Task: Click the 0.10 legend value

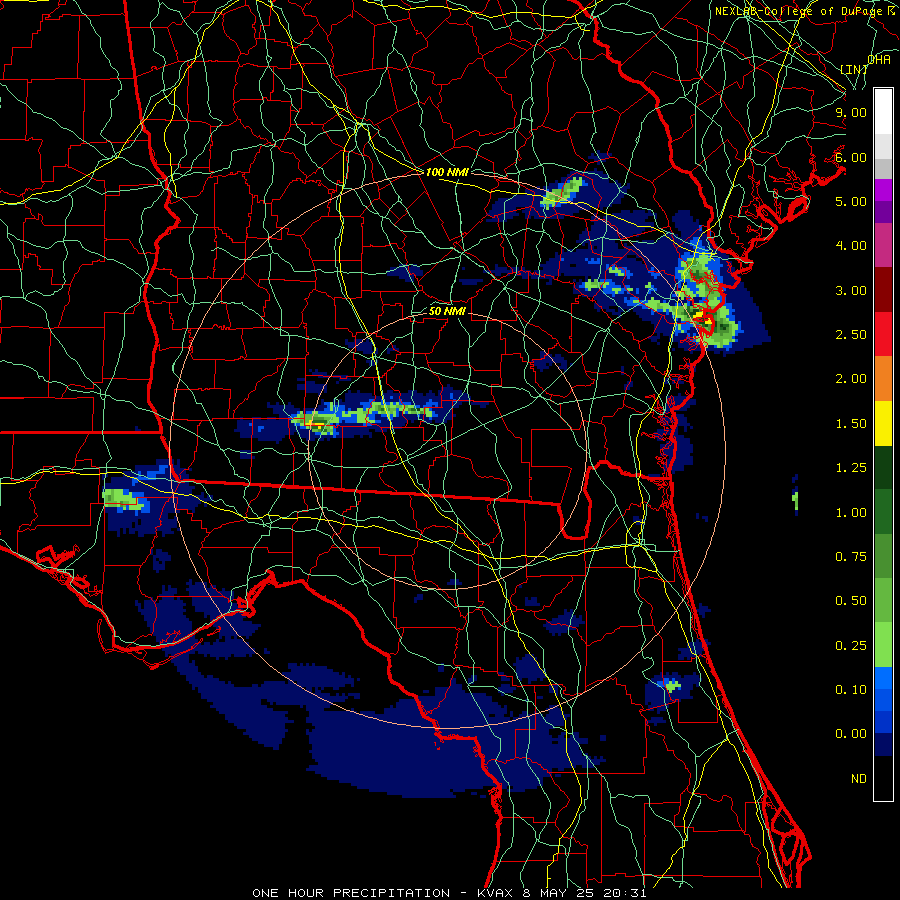Action: [851, 690]
